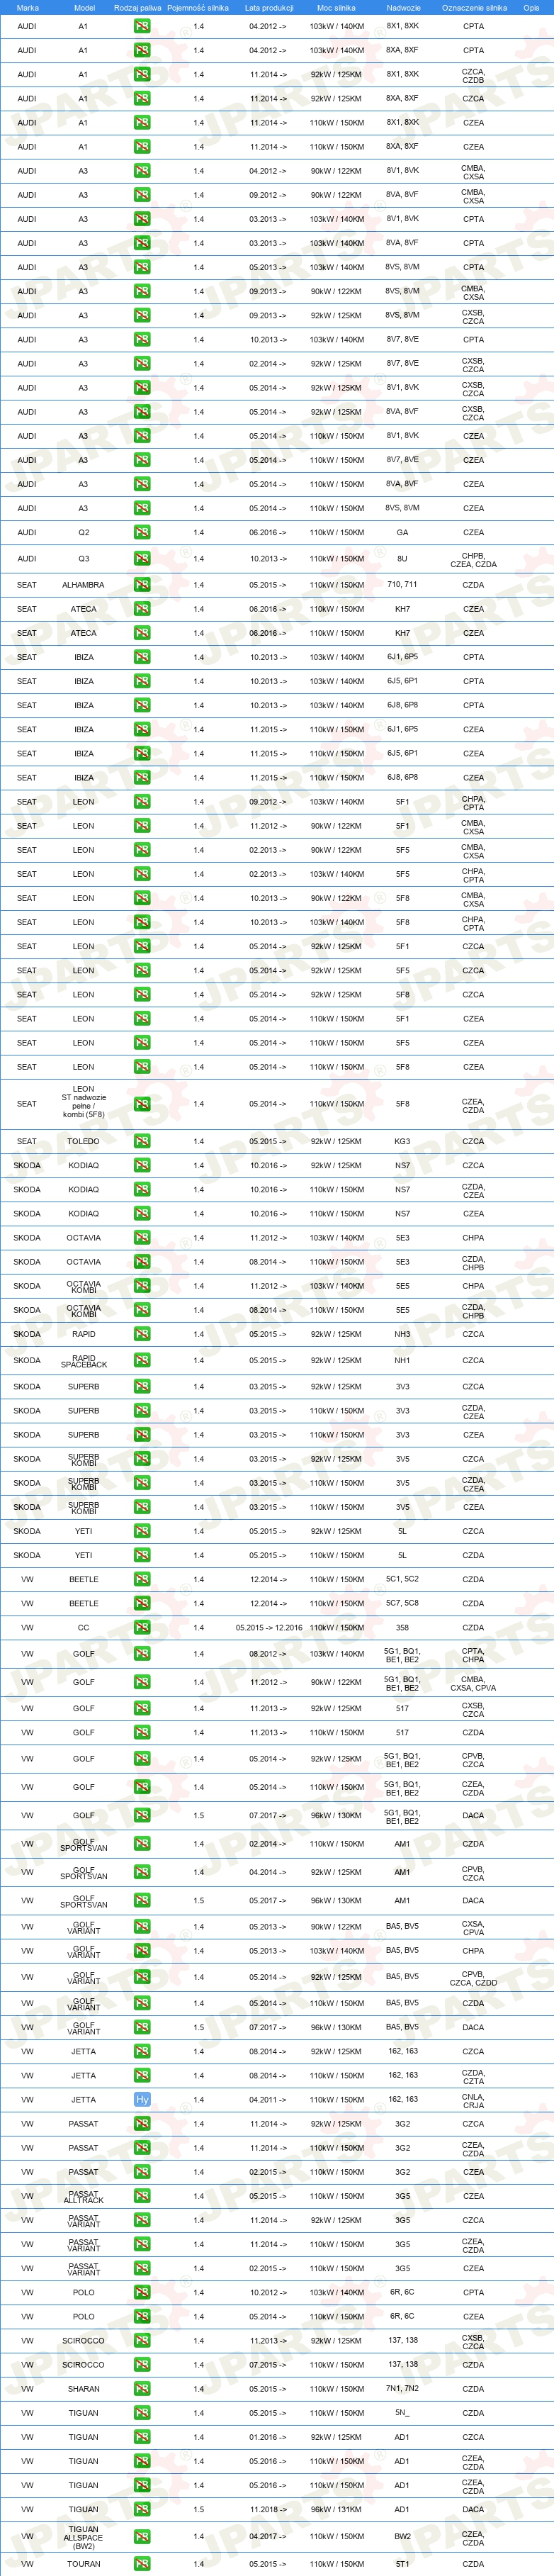Click the fuel icon in the TIGUAN 5N_ row
This screenshot has width=554, height=2576.
pos(142,2413)
